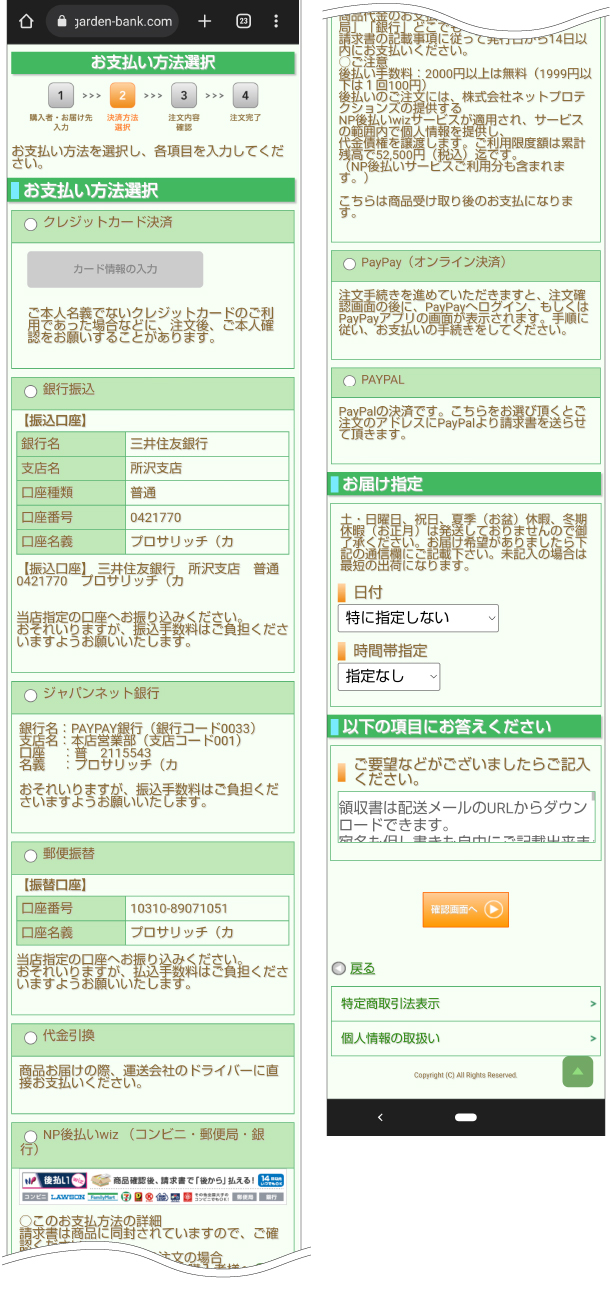Viewport: 610px width, 1291px height.
Task: Click the account number 0421770 cell
Action: click(x=207, y=517)
